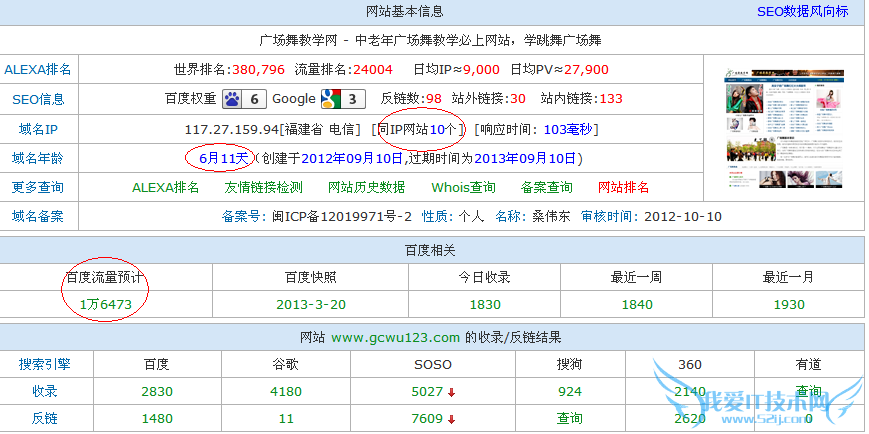Open the 网站历史数据 link
The height and width of the screenshot is (434, 869).
pos(366,187)
